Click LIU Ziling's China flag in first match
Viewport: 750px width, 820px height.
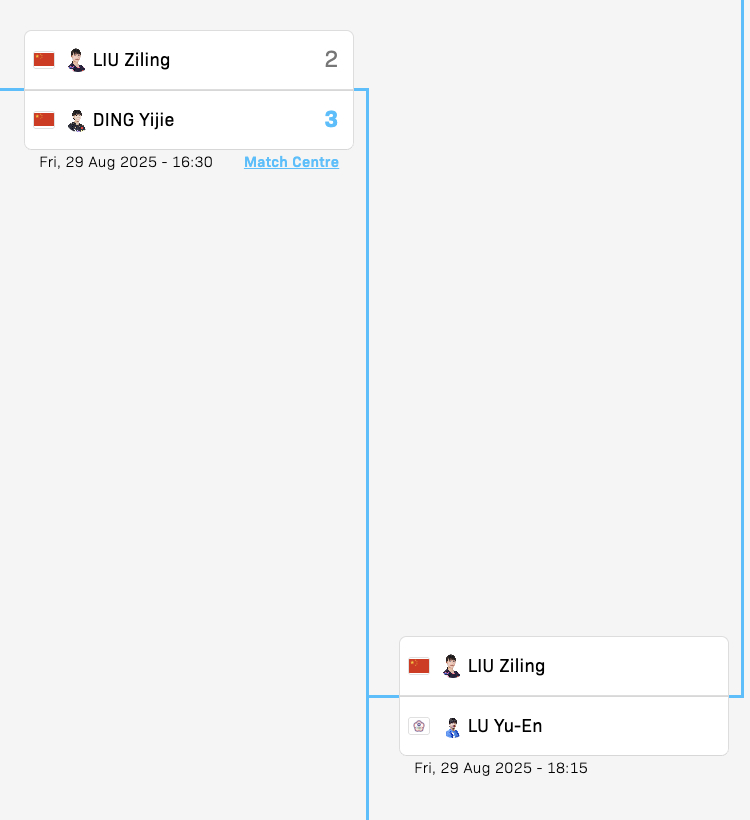coord(44,60)
